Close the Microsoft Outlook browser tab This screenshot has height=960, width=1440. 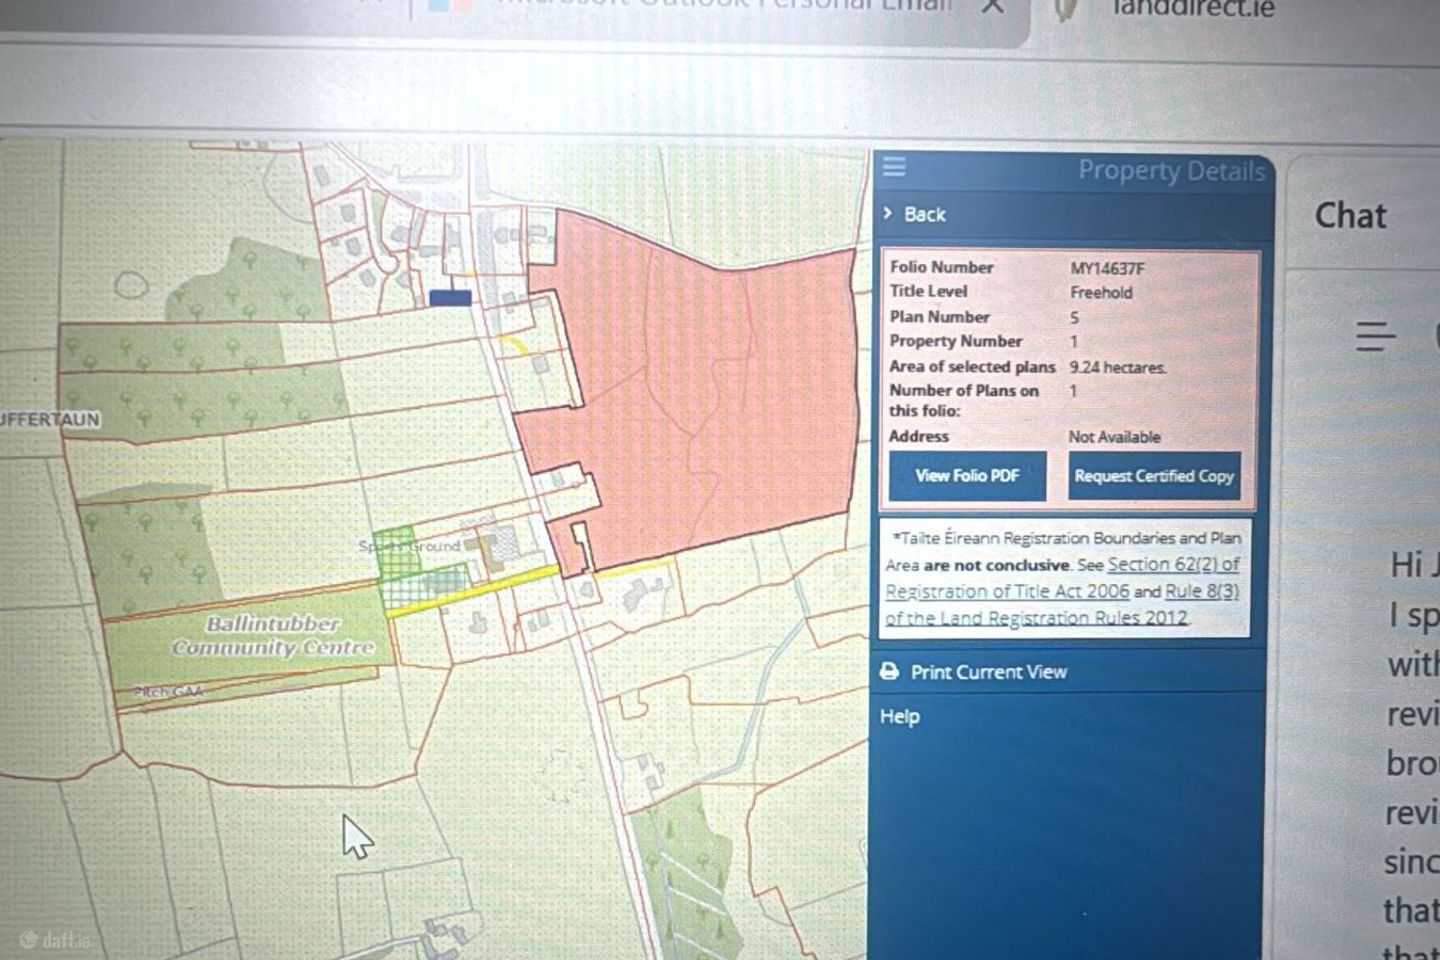pos(992,7)
